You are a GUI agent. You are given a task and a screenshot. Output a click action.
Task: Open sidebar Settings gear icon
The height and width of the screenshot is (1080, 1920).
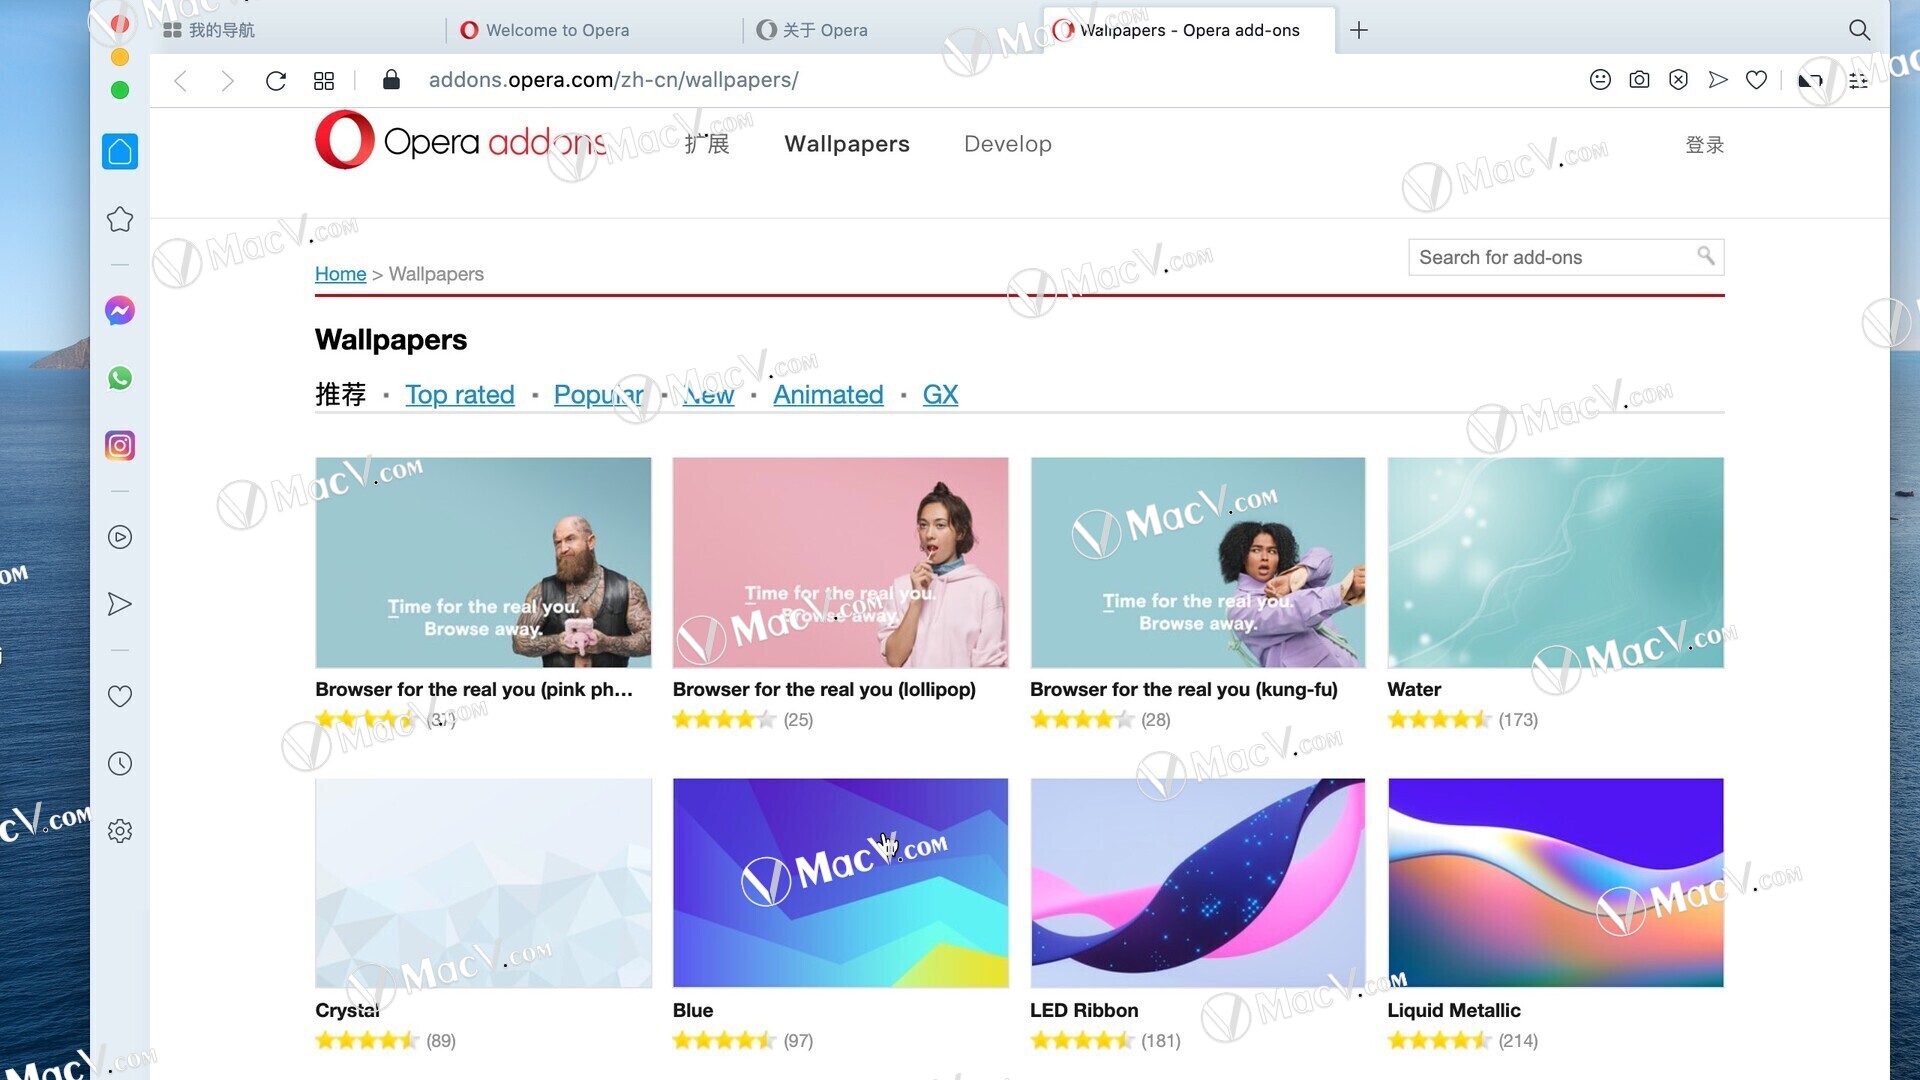pyautogui.click(x=120, y=831)
